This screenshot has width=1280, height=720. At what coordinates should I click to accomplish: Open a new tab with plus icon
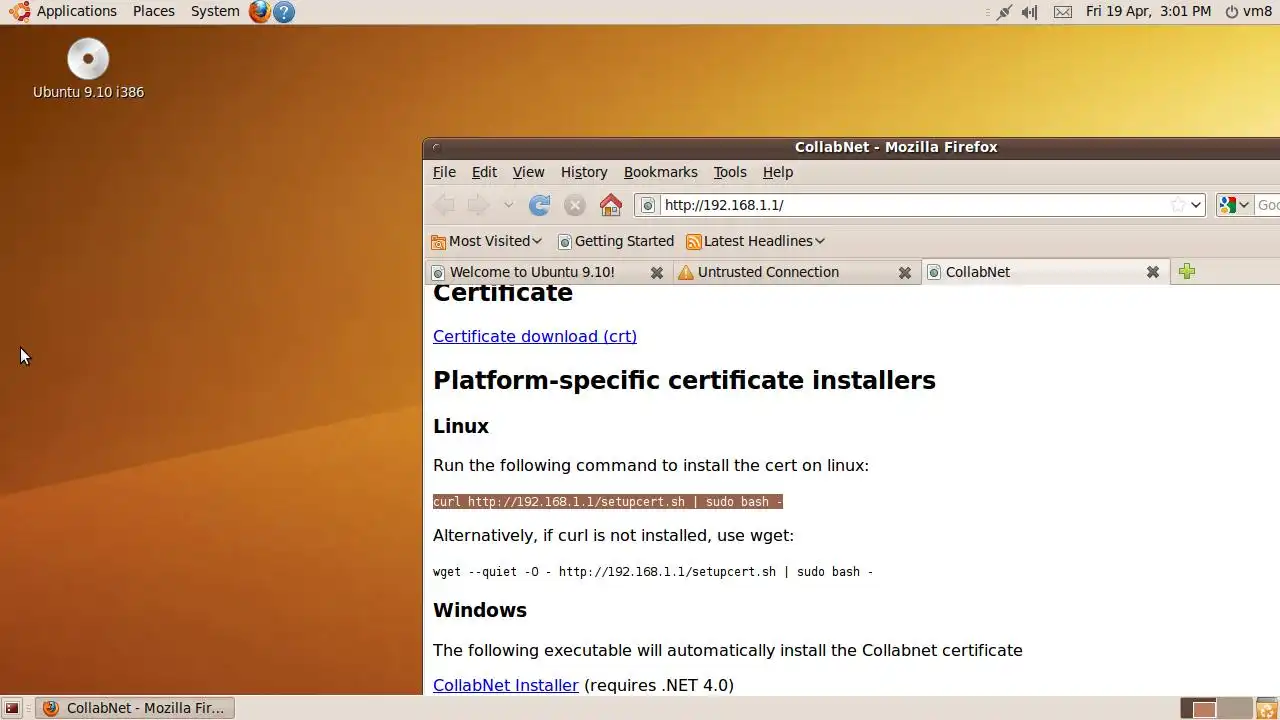pos(1187,271)
